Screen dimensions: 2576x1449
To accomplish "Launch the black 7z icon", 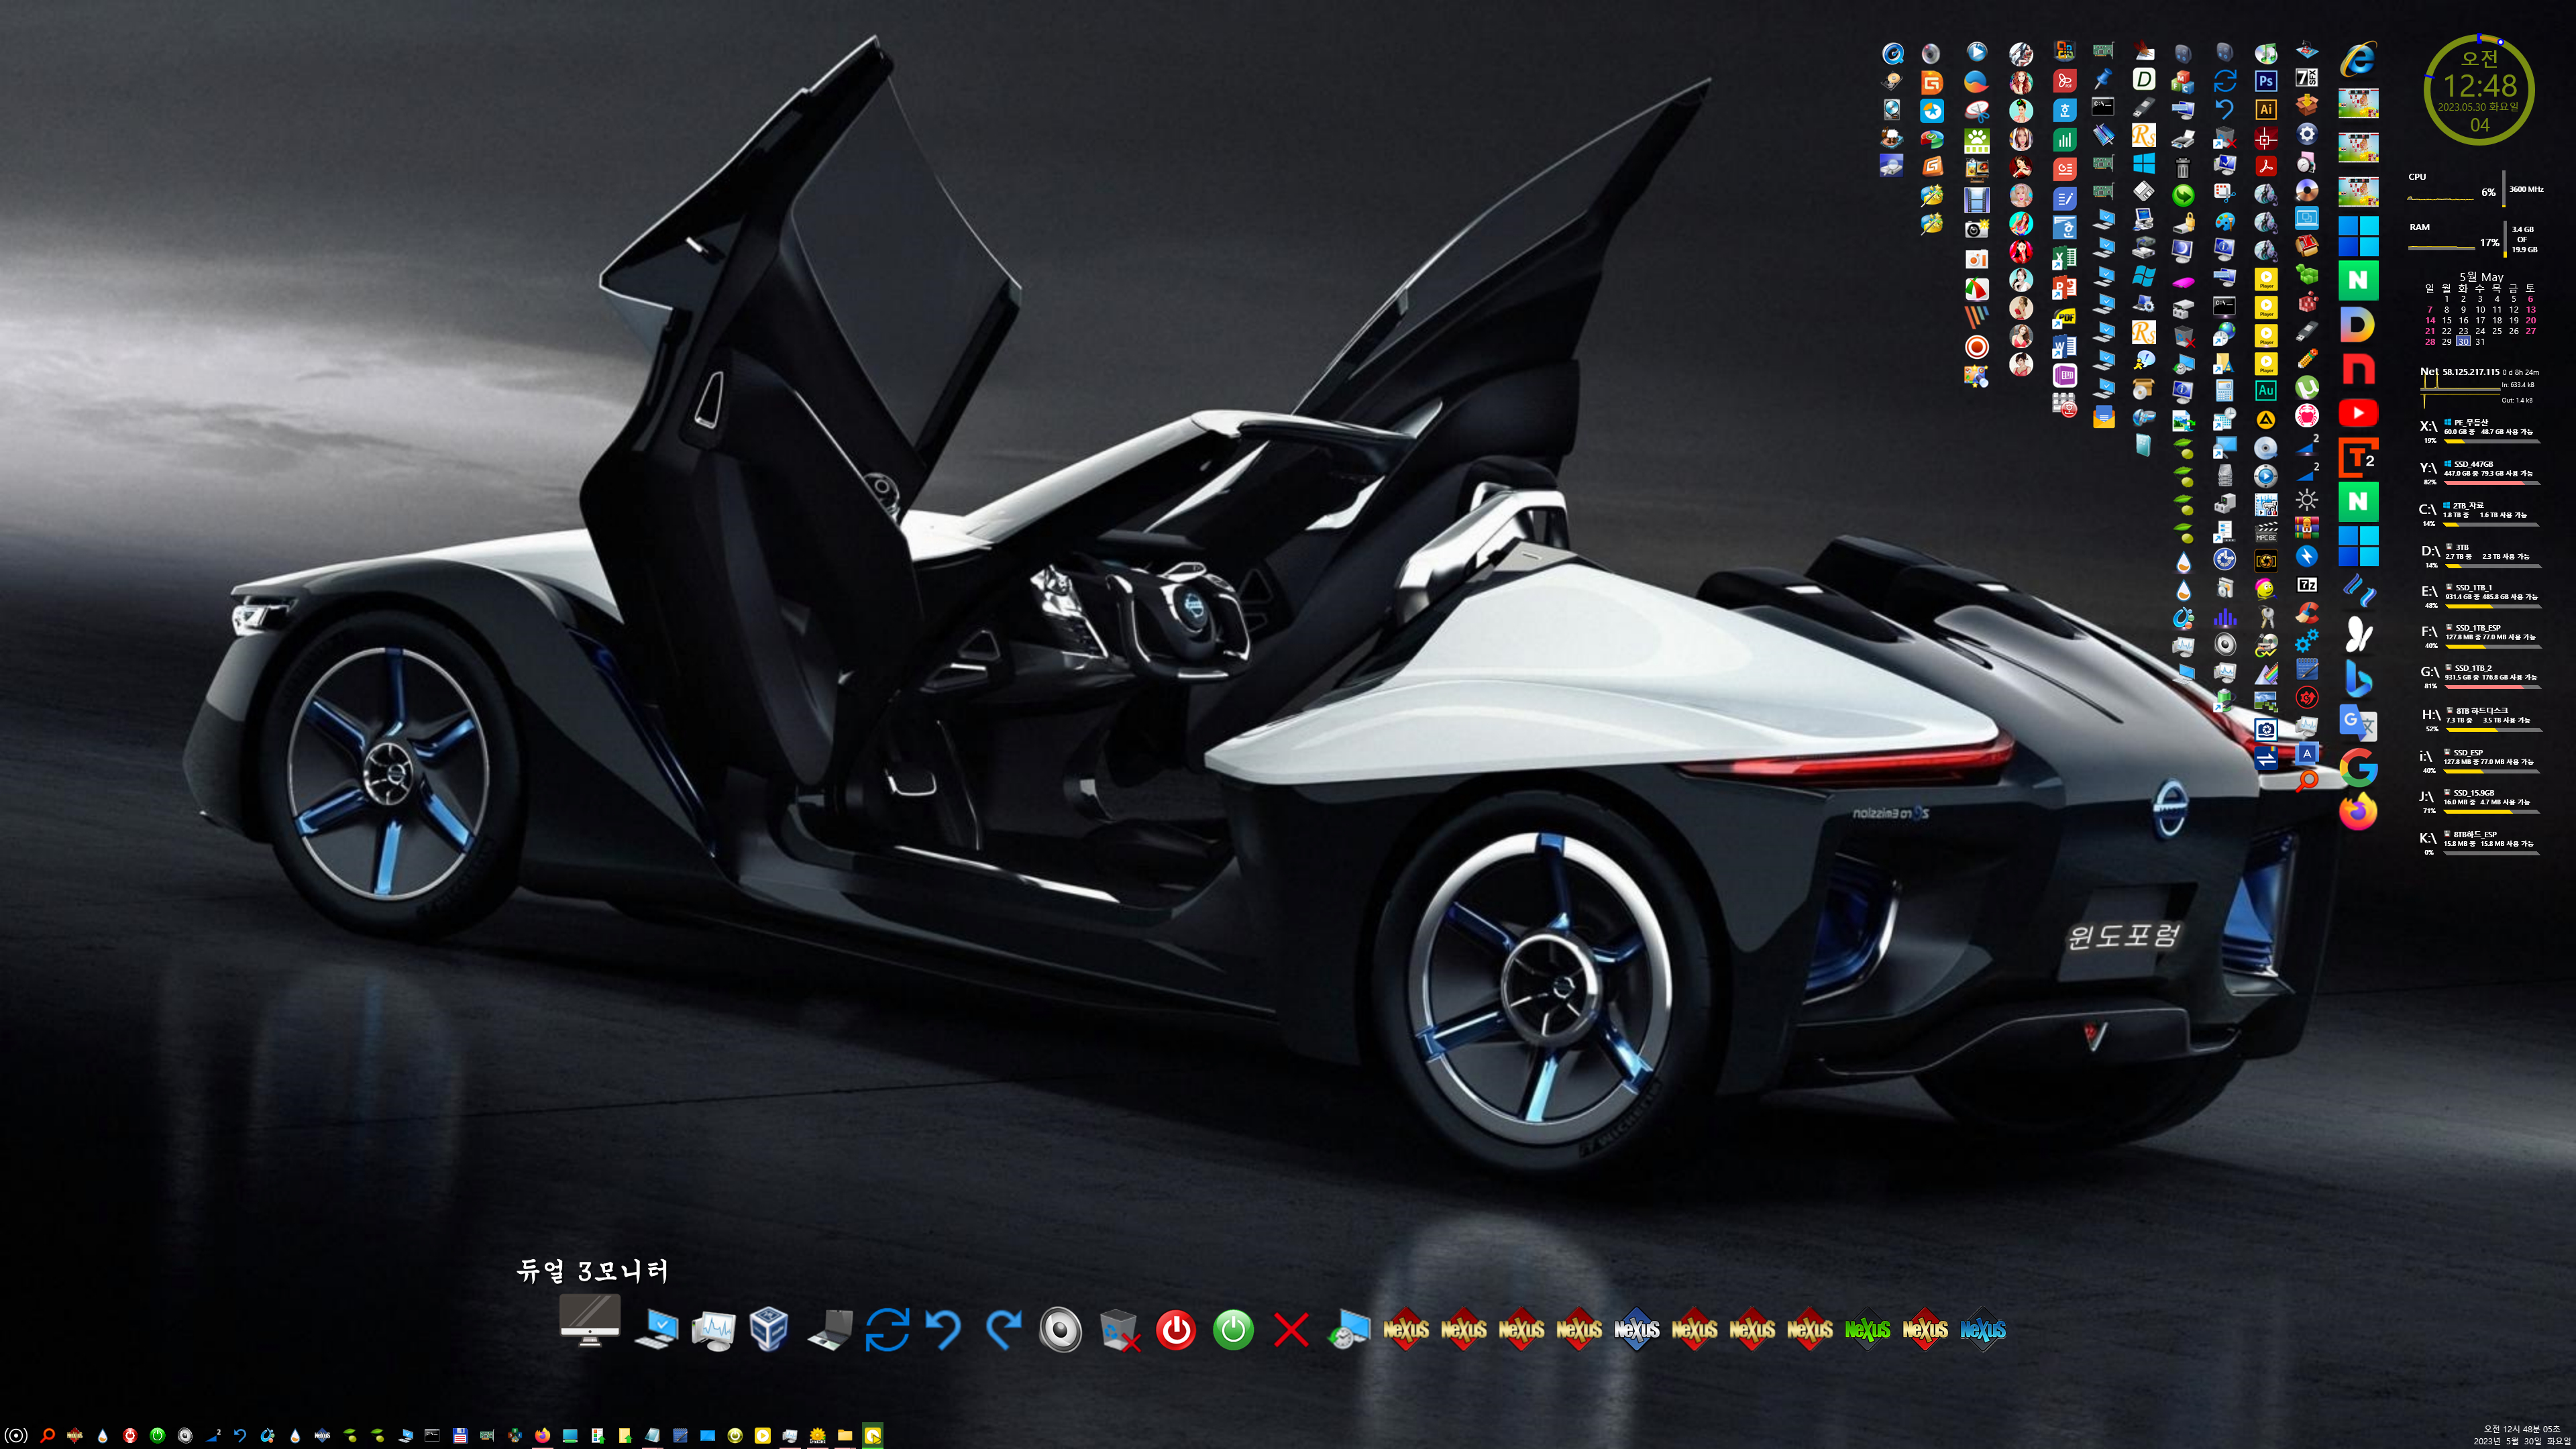I will [2307, 584].
